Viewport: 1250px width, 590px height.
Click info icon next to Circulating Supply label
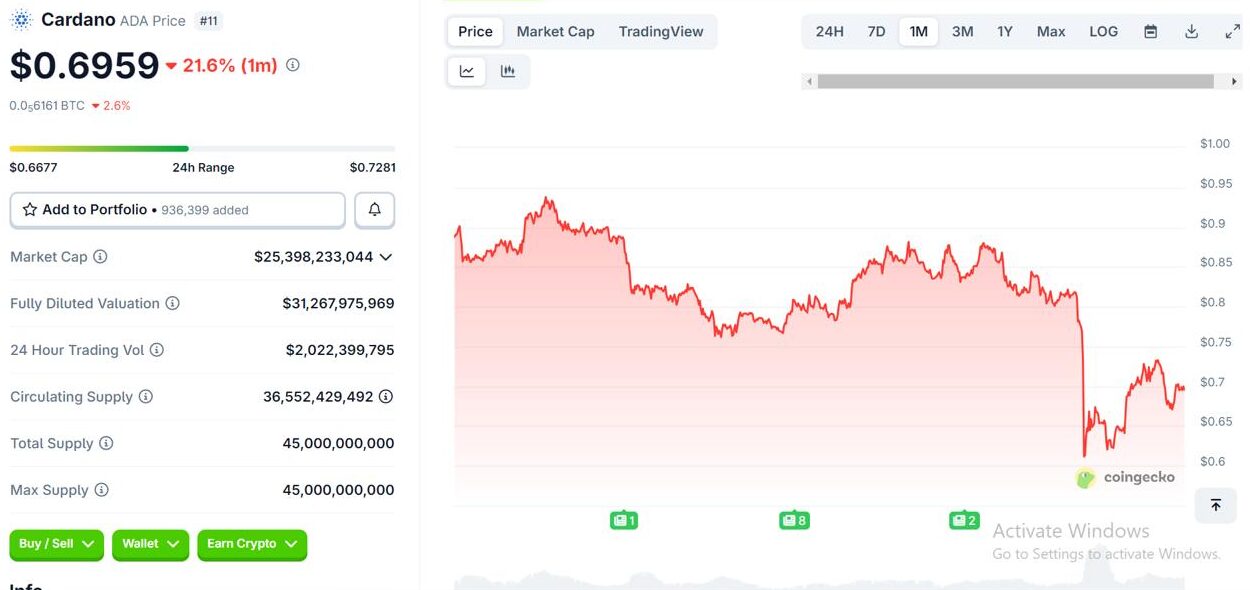[x=146, y=397]
